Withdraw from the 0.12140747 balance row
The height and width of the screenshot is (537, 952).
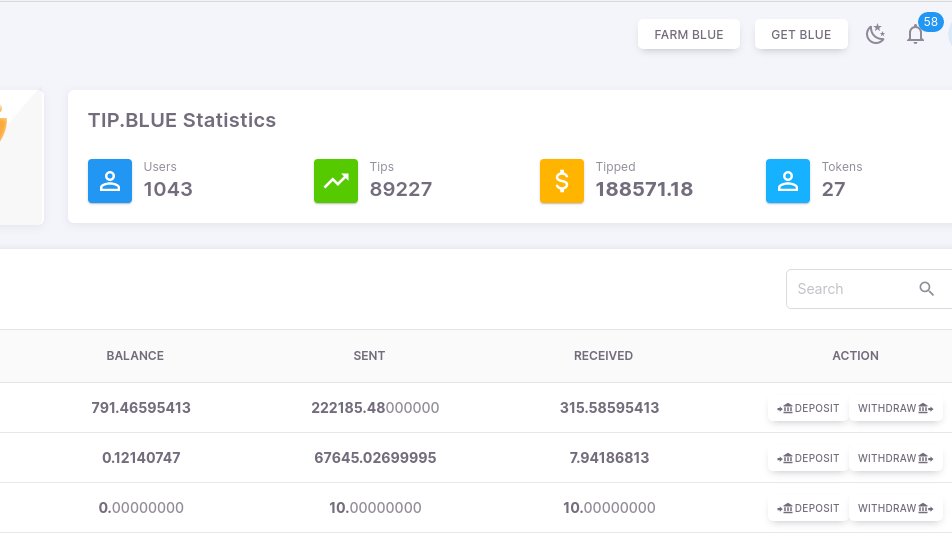click(896, 458)
